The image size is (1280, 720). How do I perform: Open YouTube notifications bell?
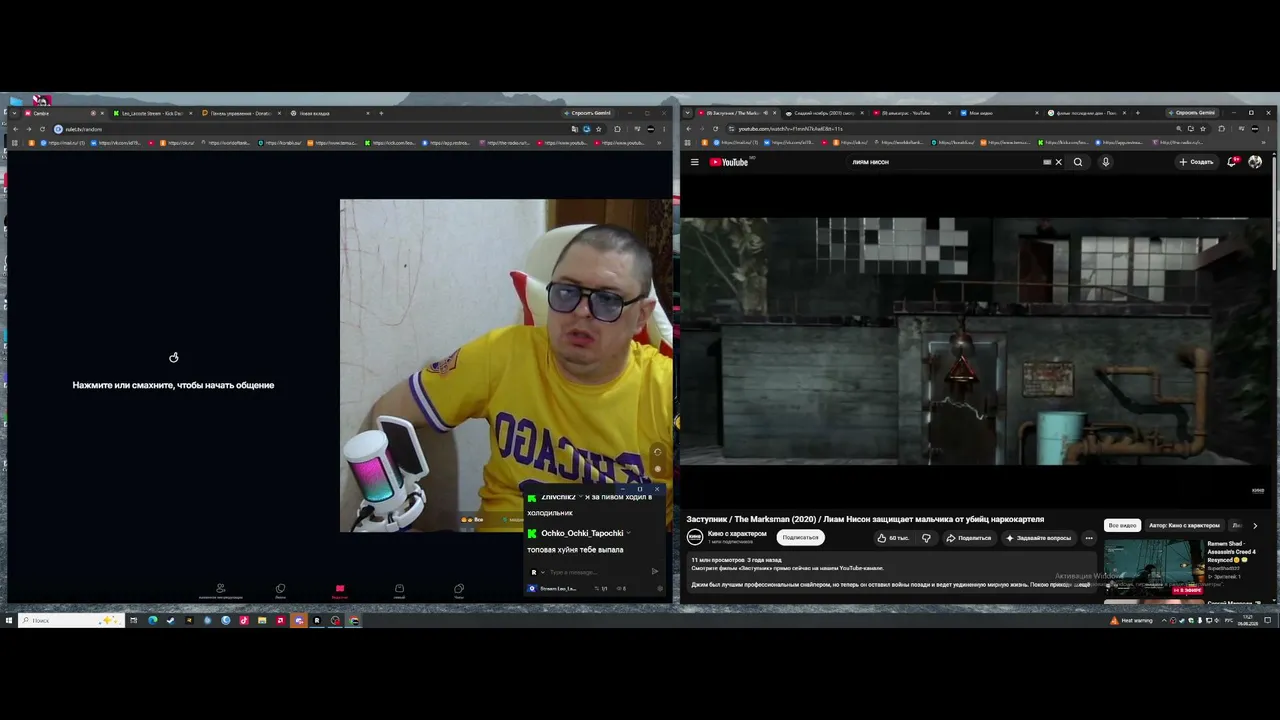pyautogui.click(x=1232, y=162)
